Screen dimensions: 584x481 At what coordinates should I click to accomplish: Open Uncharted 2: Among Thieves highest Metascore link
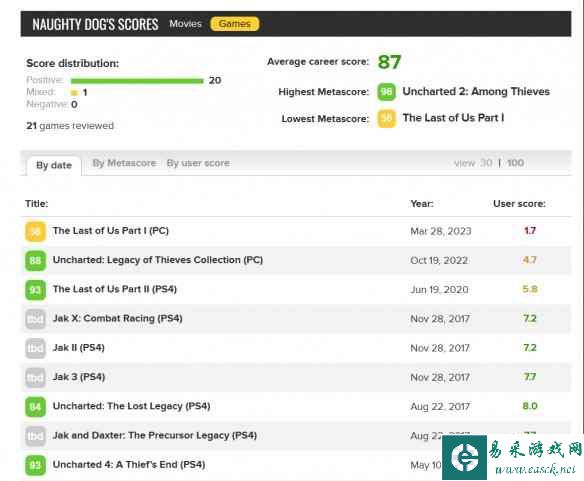click(476, 92)
